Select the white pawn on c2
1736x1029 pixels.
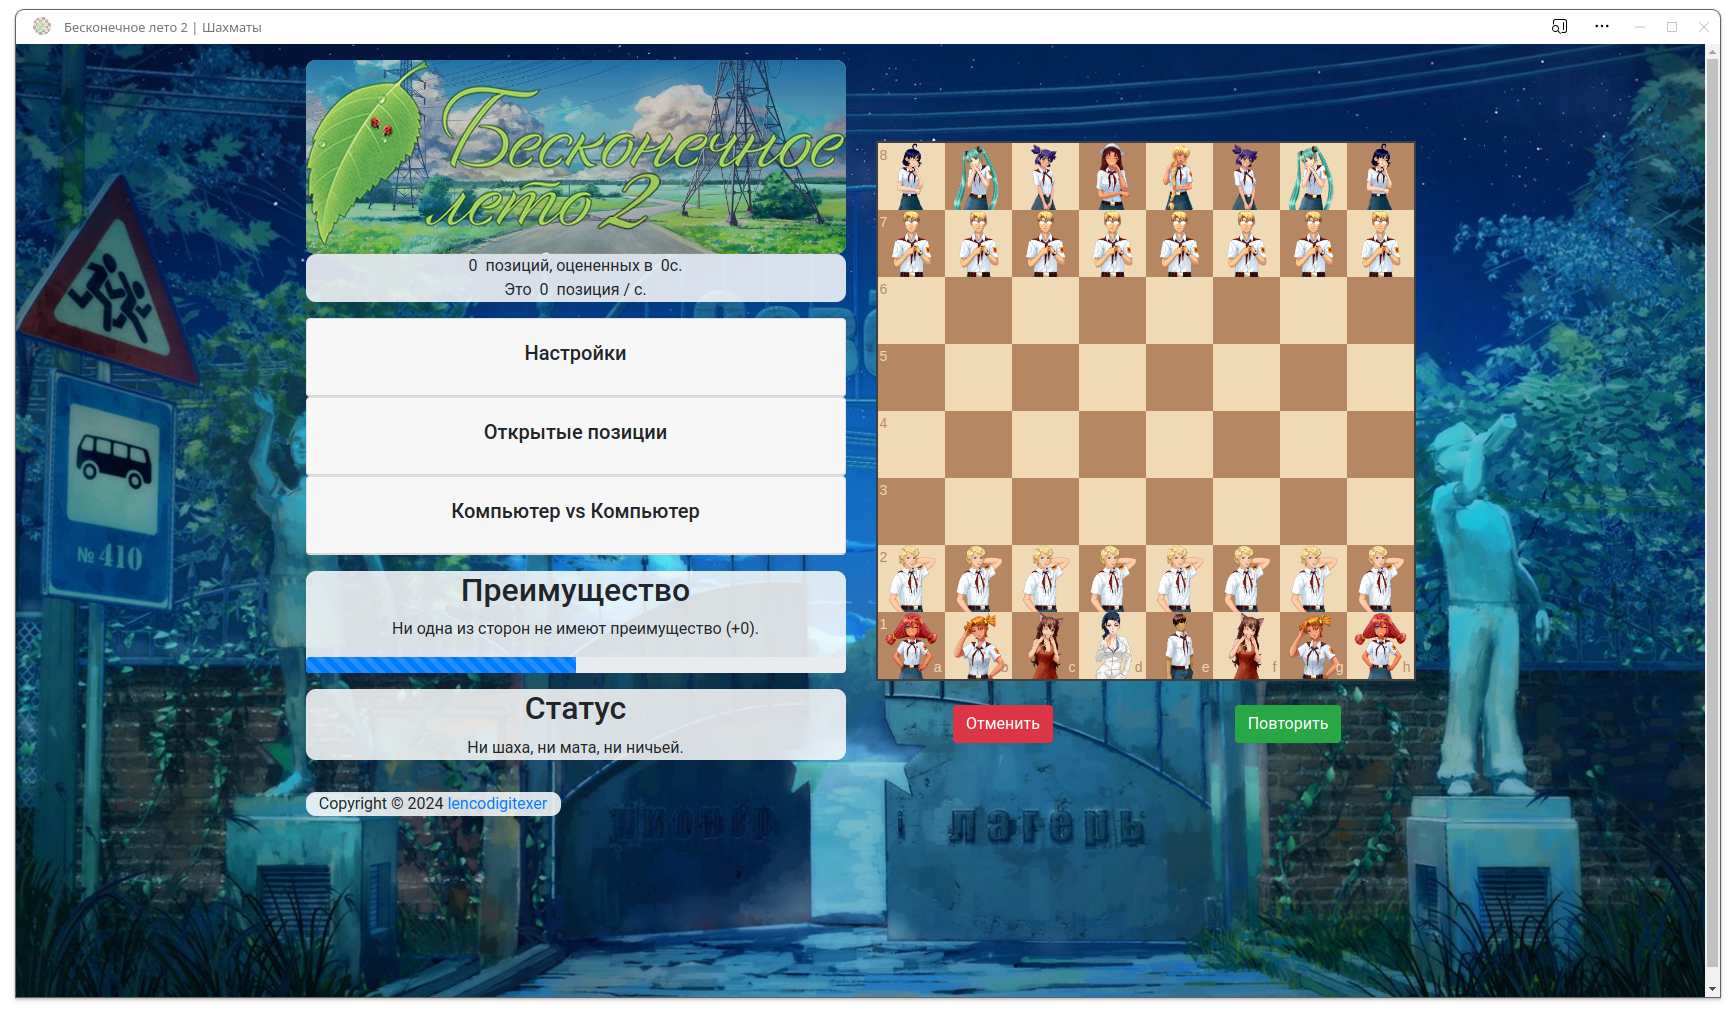(x=1045, y=578)
